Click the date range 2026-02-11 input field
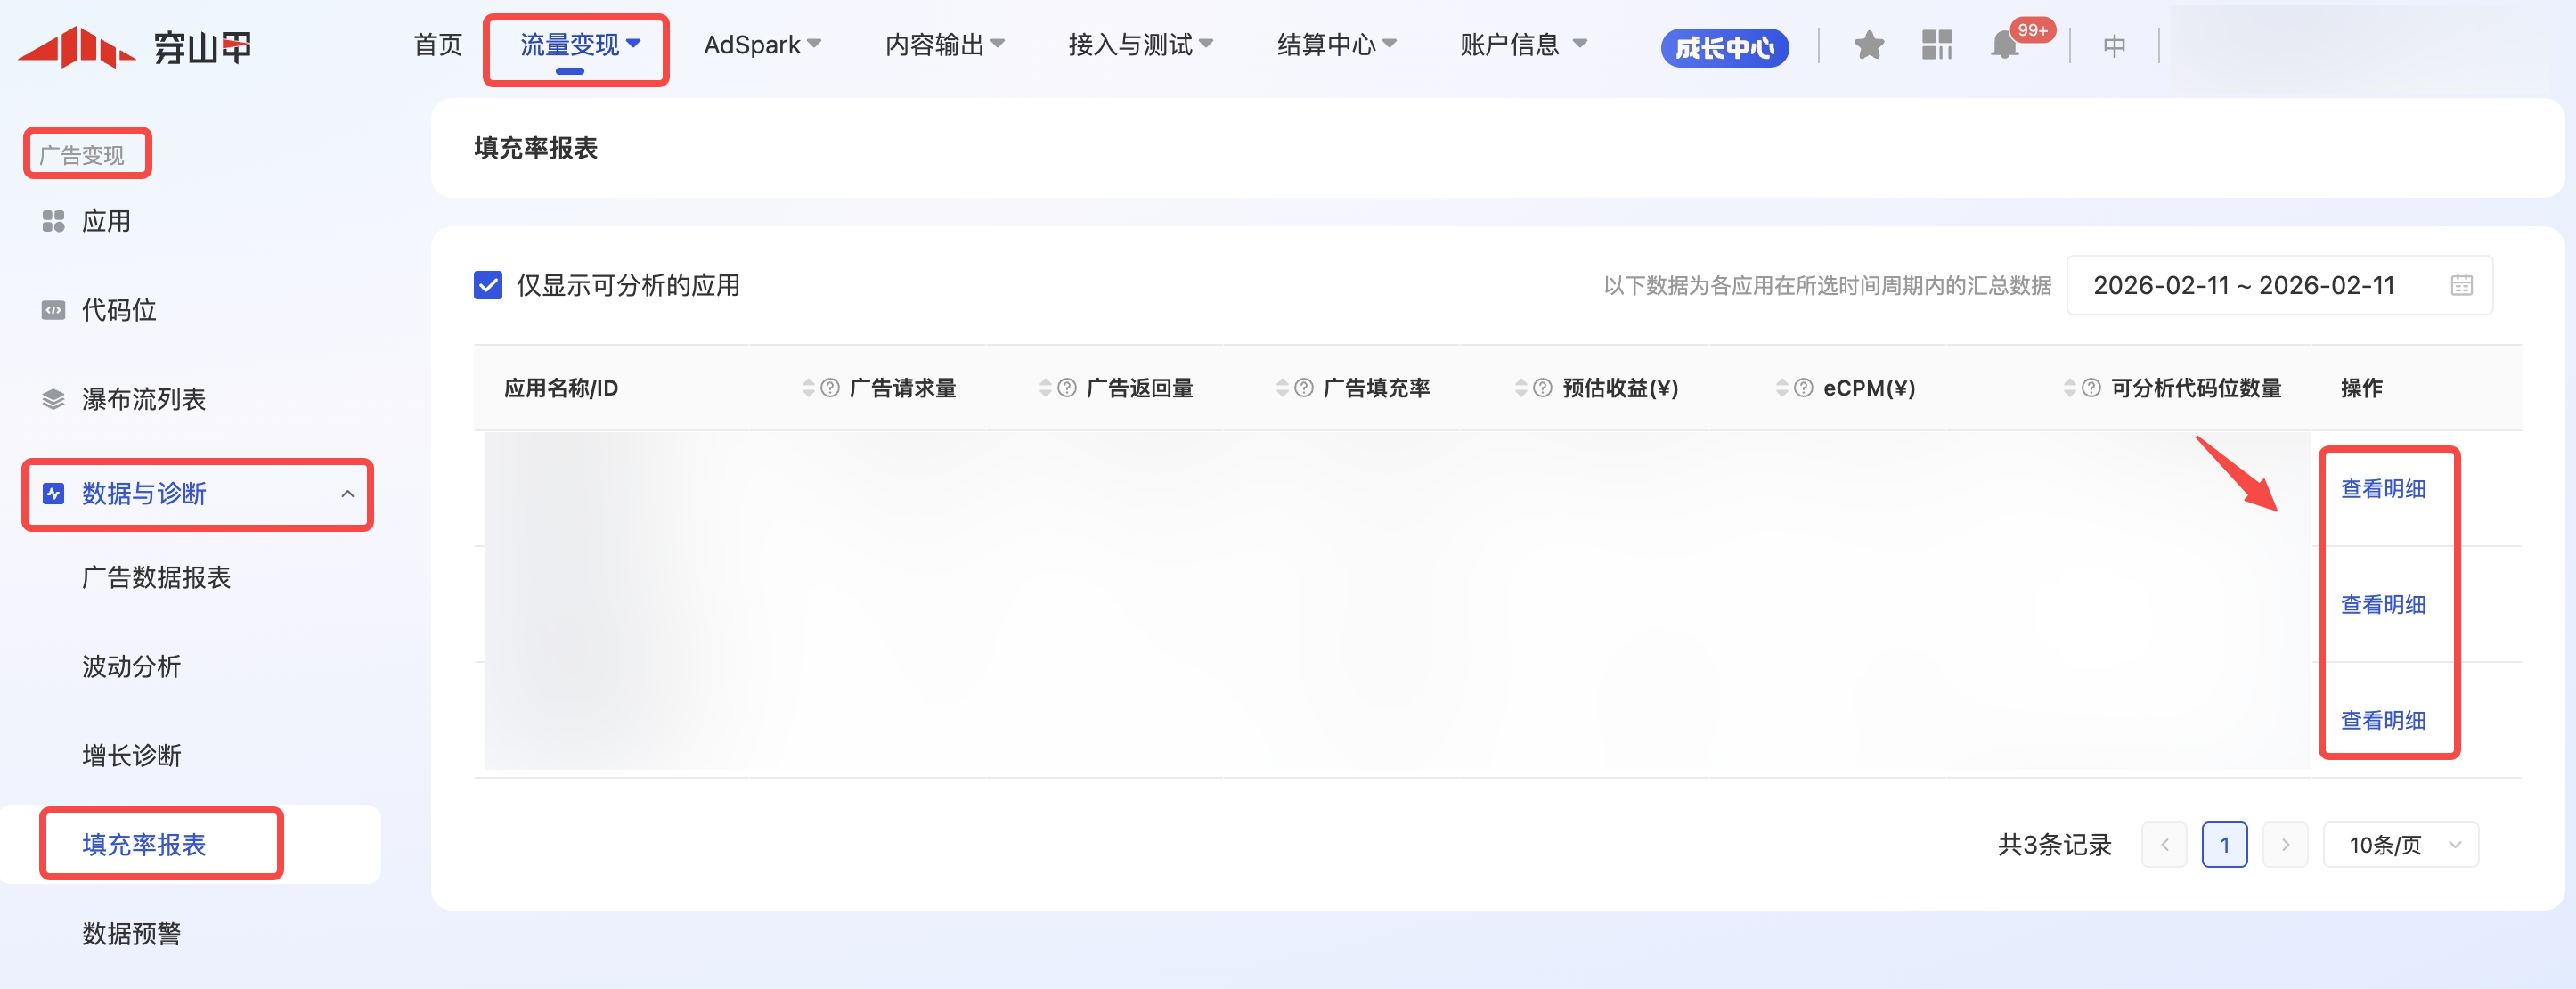The height and width of the screenshot is (989, 2576). (x=2243, y=285)
